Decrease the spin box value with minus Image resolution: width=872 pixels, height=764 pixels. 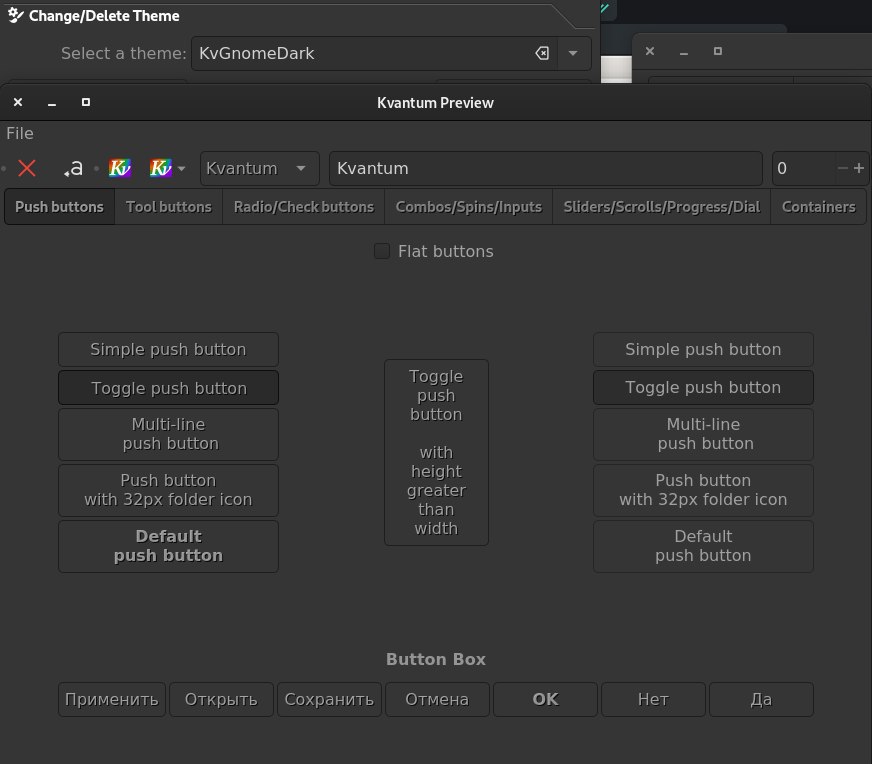[x=843, y=168]
